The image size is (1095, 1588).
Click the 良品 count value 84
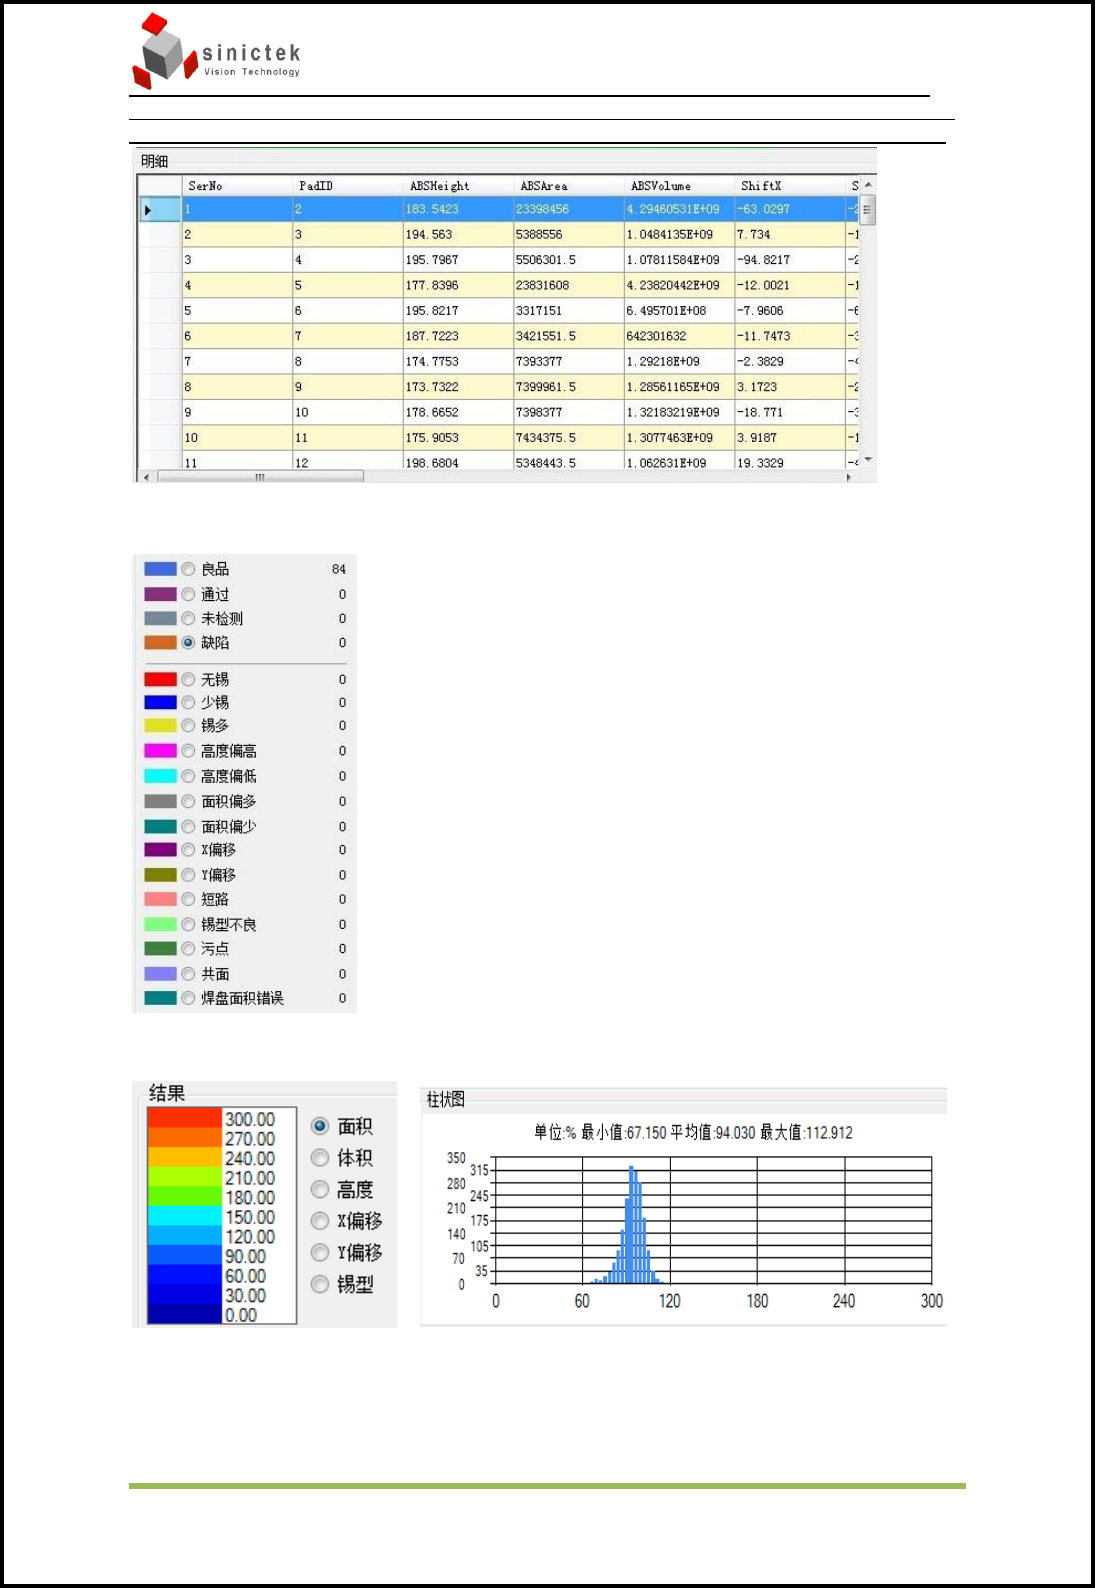[x=339, y=569]
